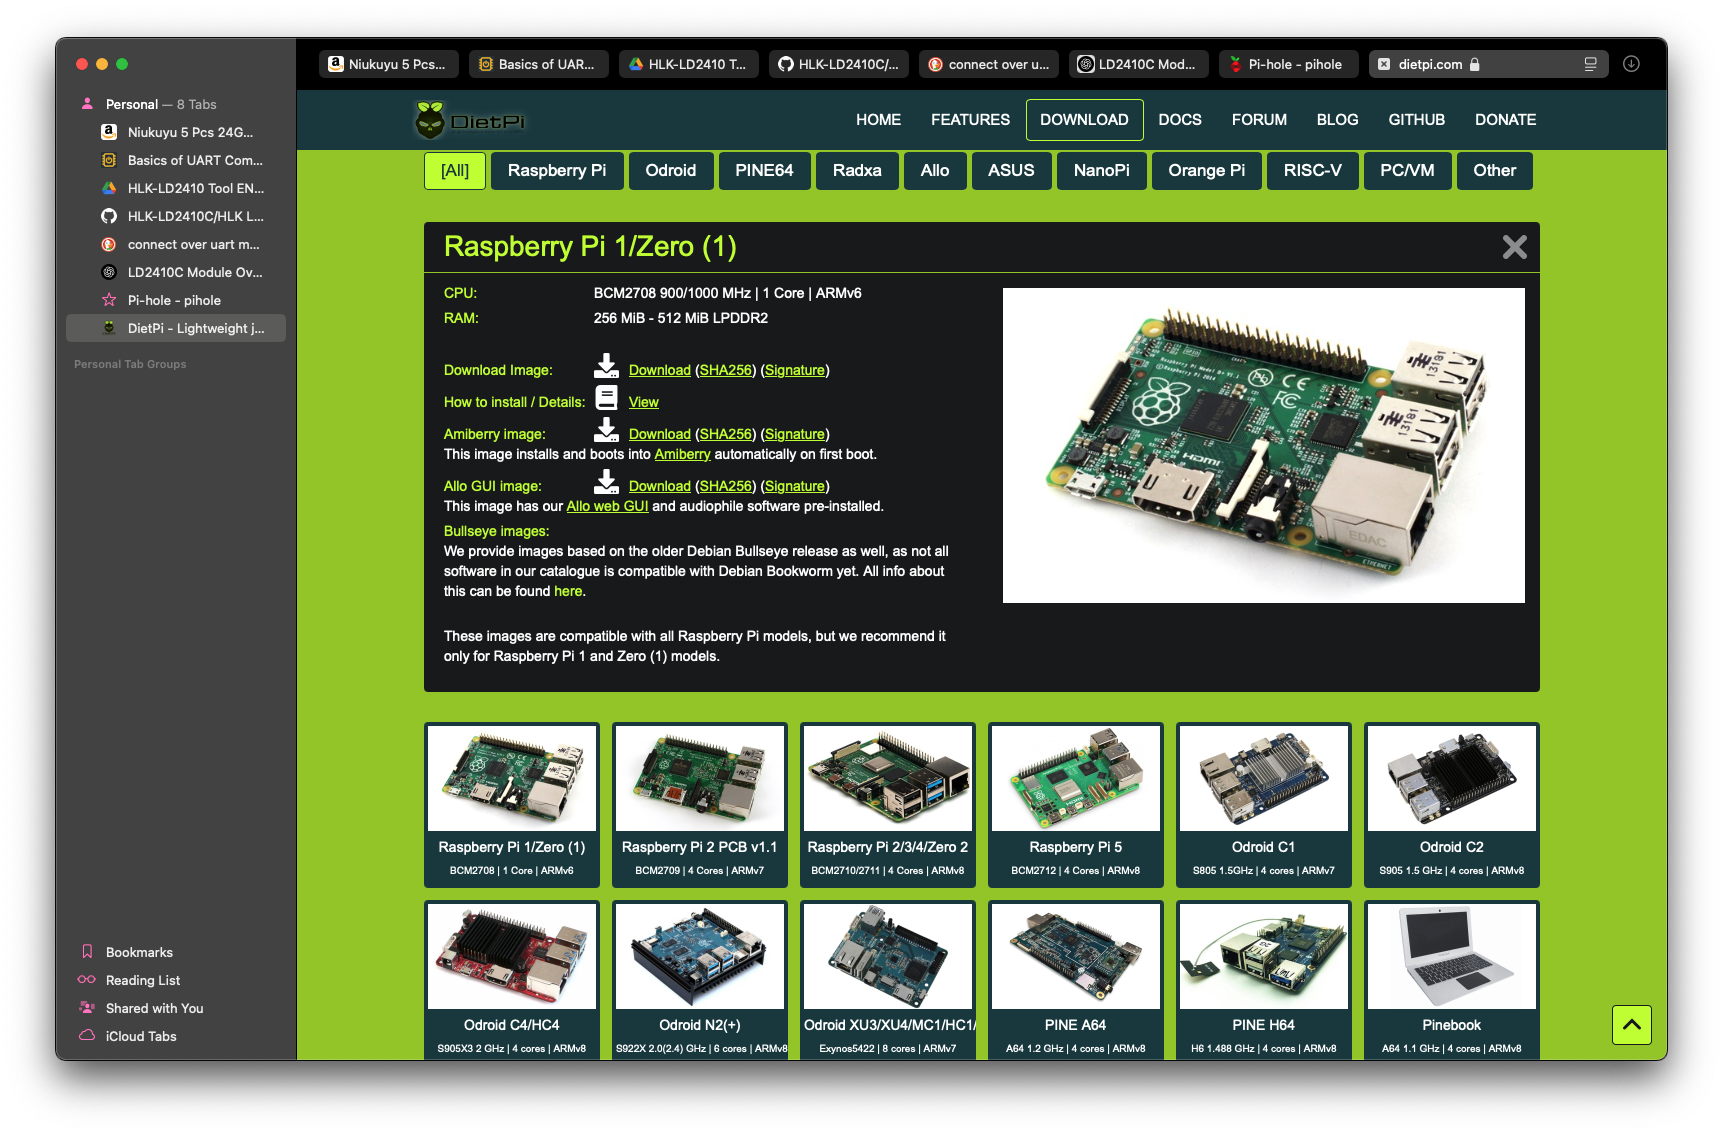Open connect over uart m sidebar entry
The height and width of the screenshot is (1134, 1723).
176,244
